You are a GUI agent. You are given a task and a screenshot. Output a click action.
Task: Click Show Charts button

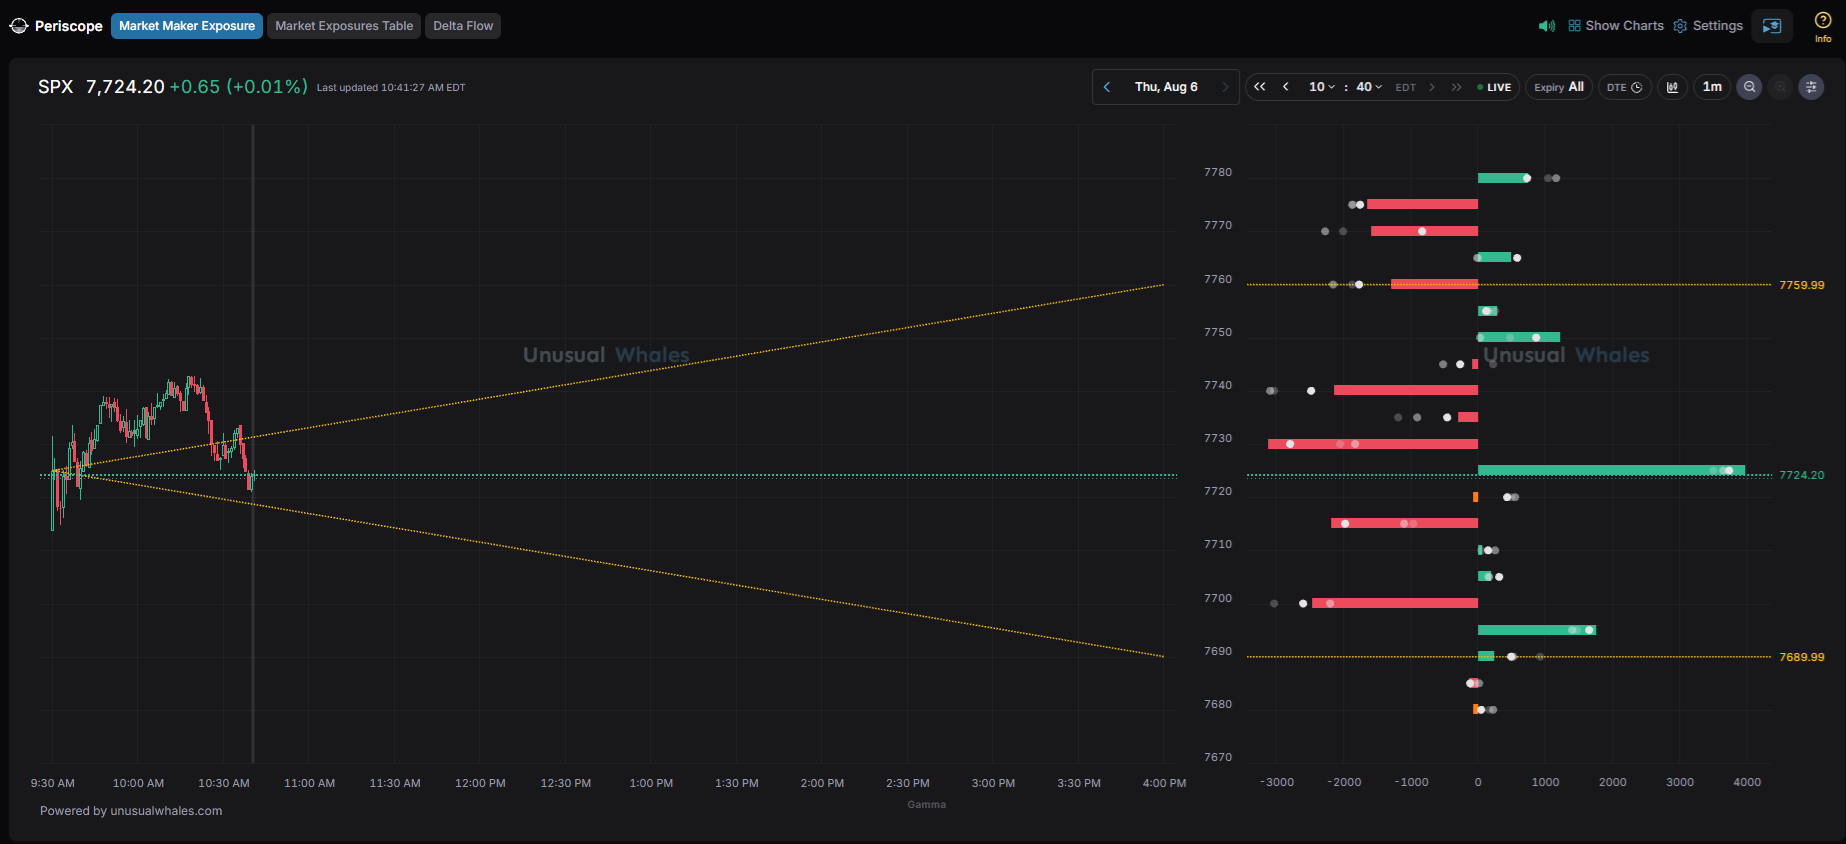[1616, 26]
